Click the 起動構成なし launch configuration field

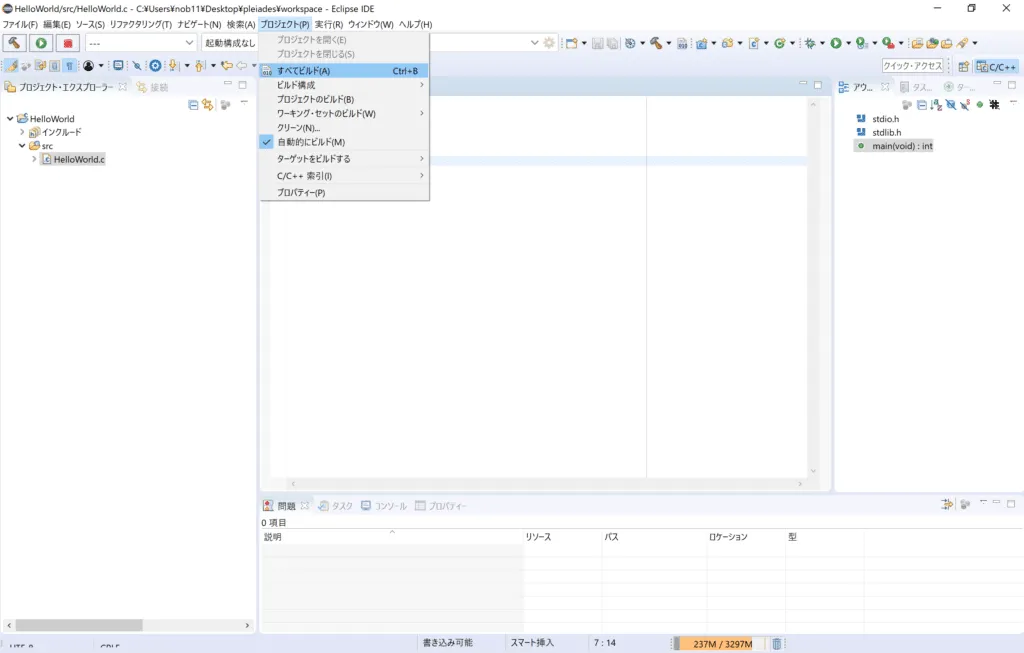tap(230, 43)
